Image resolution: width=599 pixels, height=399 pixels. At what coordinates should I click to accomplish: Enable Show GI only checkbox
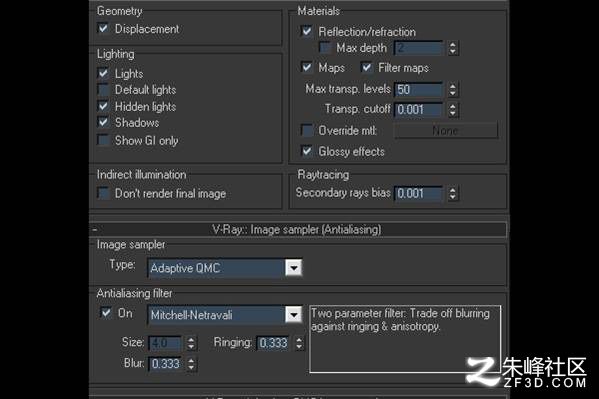[x=103, y=140]
